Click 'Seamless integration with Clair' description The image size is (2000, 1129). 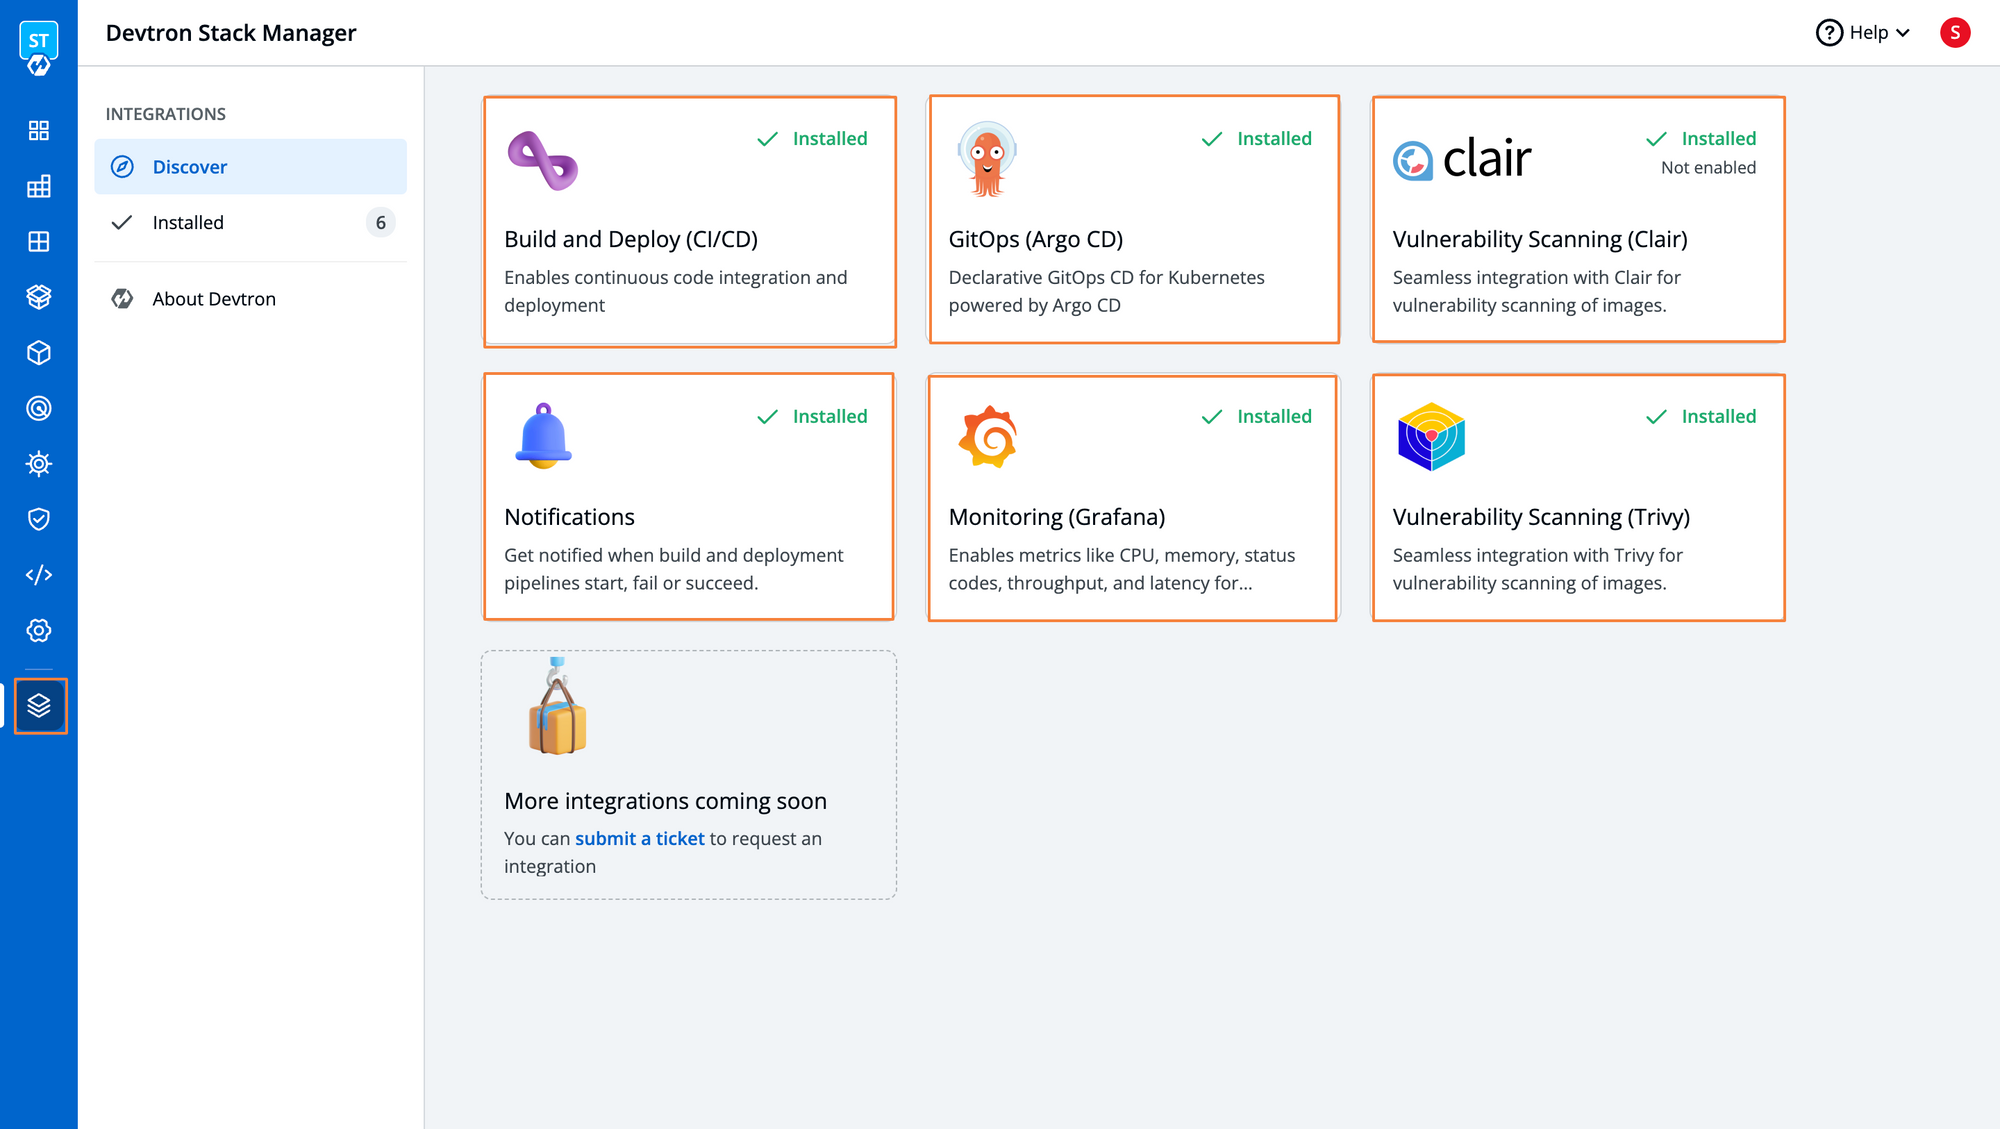pos(1536,291)
